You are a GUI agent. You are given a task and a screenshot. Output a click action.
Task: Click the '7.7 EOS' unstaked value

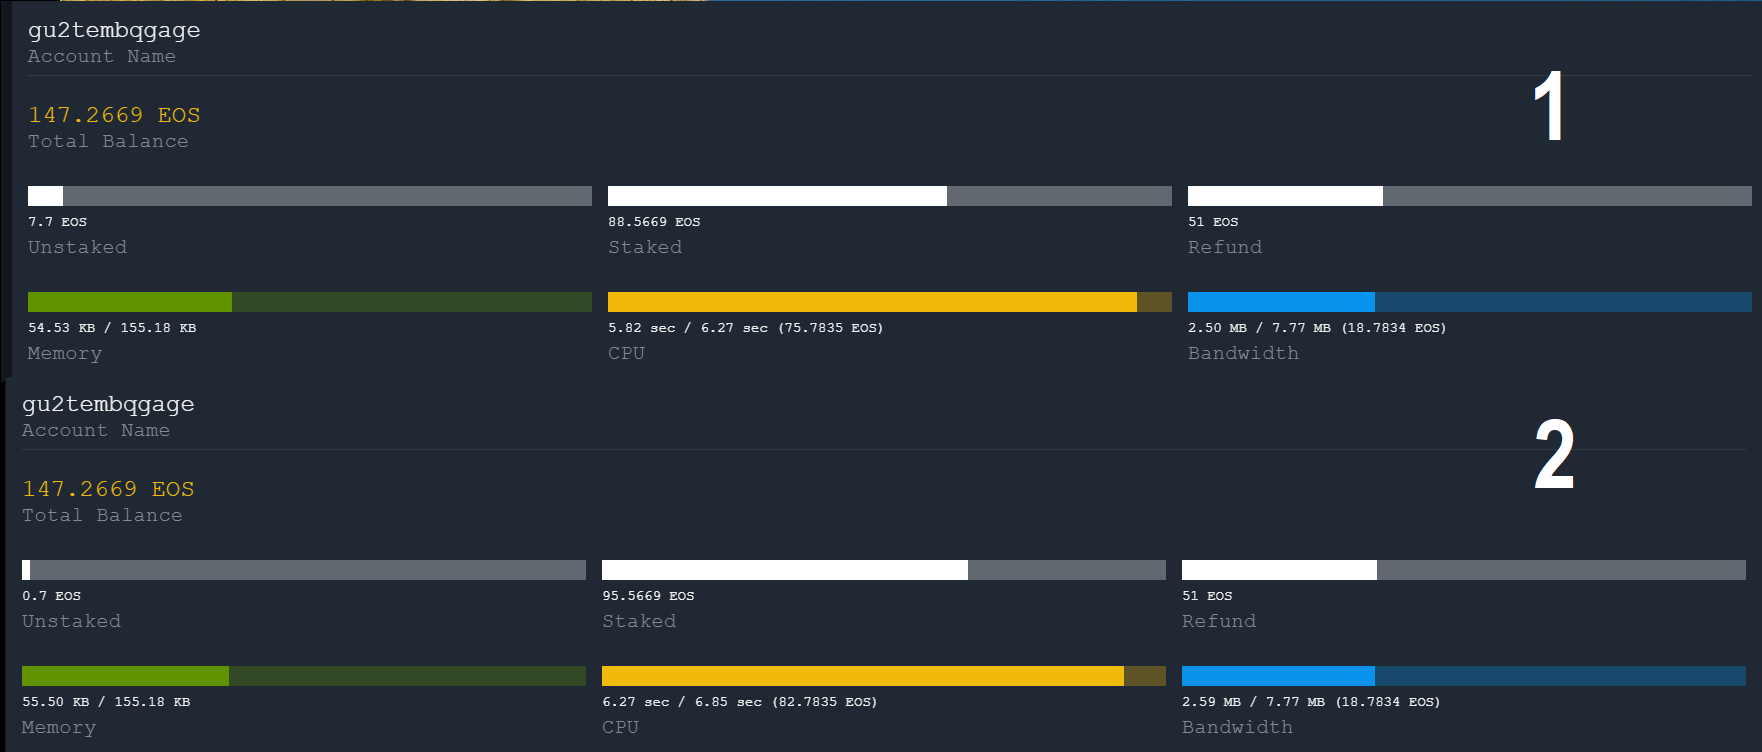click(57, 222)
